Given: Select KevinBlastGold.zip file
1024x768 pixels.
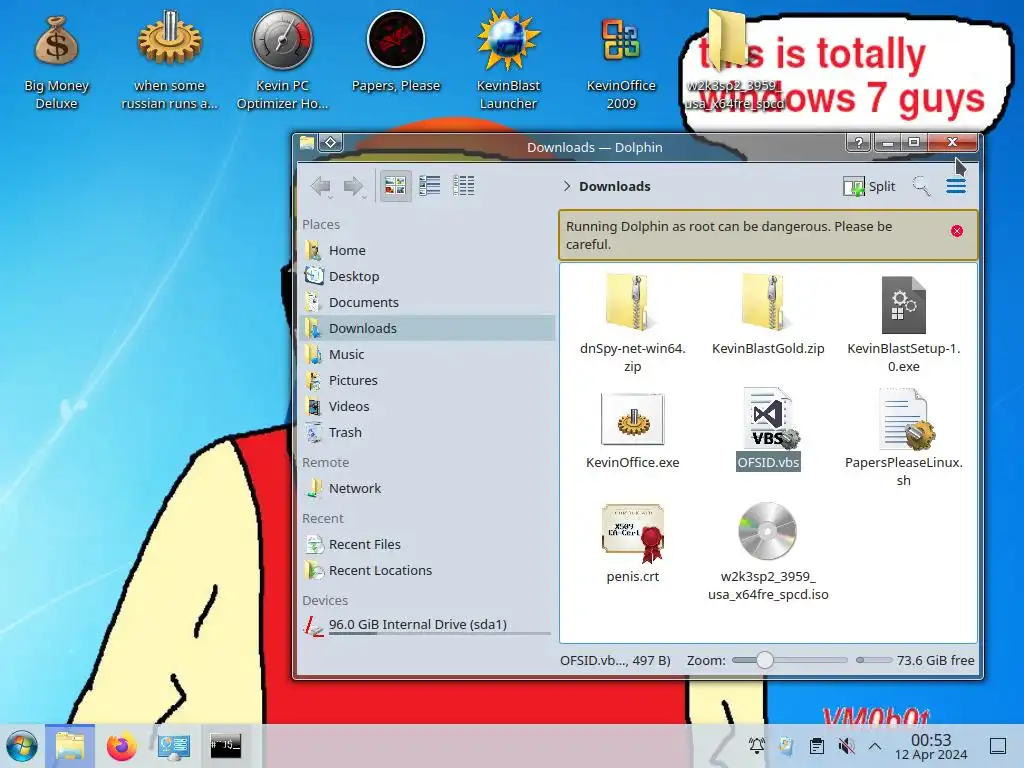Looking at the screenshot, I should click(x=768, y=314).
